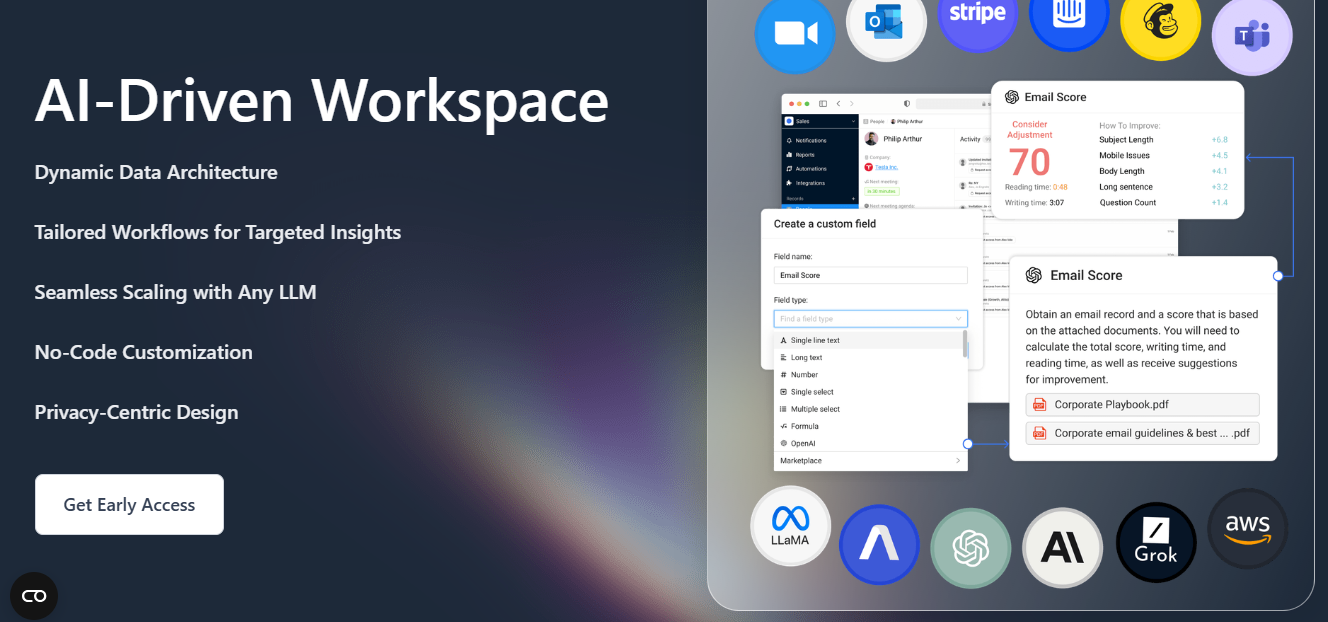1328x622 pixels.
Task: Click the AWS logo icon
Action: (1247, 528)
